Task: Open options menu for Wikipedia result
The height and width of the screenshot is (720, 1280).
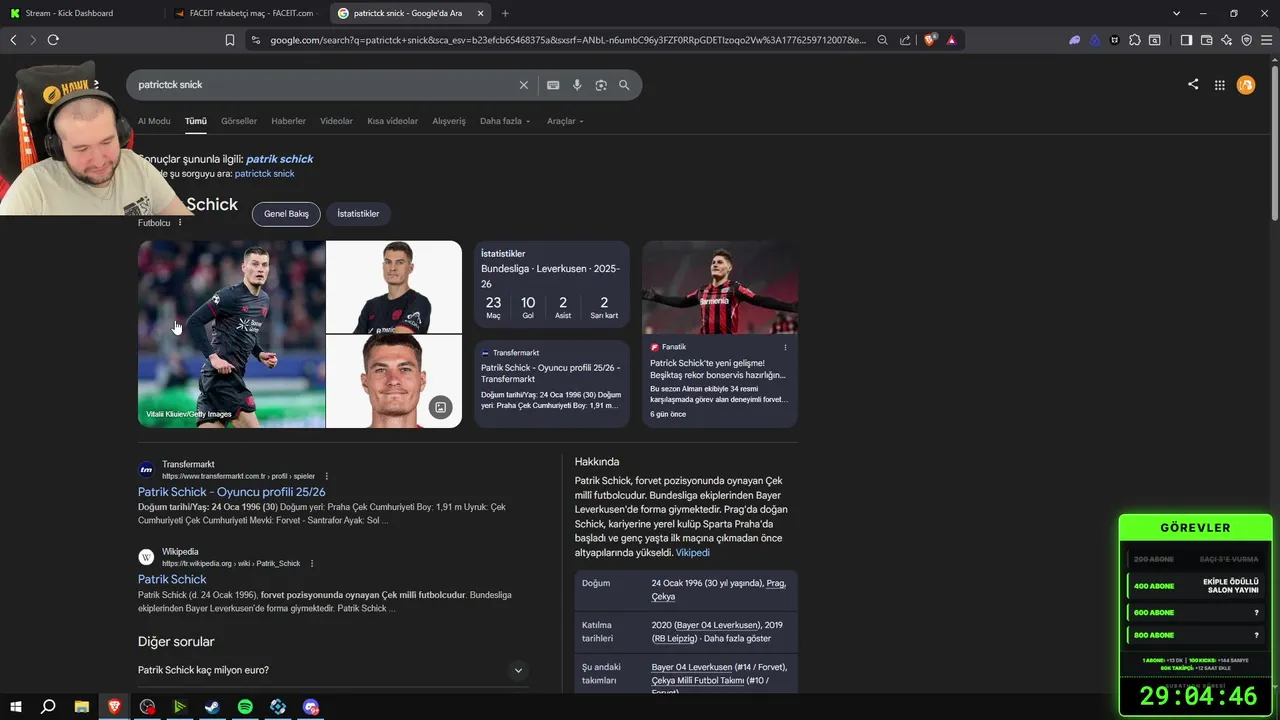Action: [x=312, y=563]
